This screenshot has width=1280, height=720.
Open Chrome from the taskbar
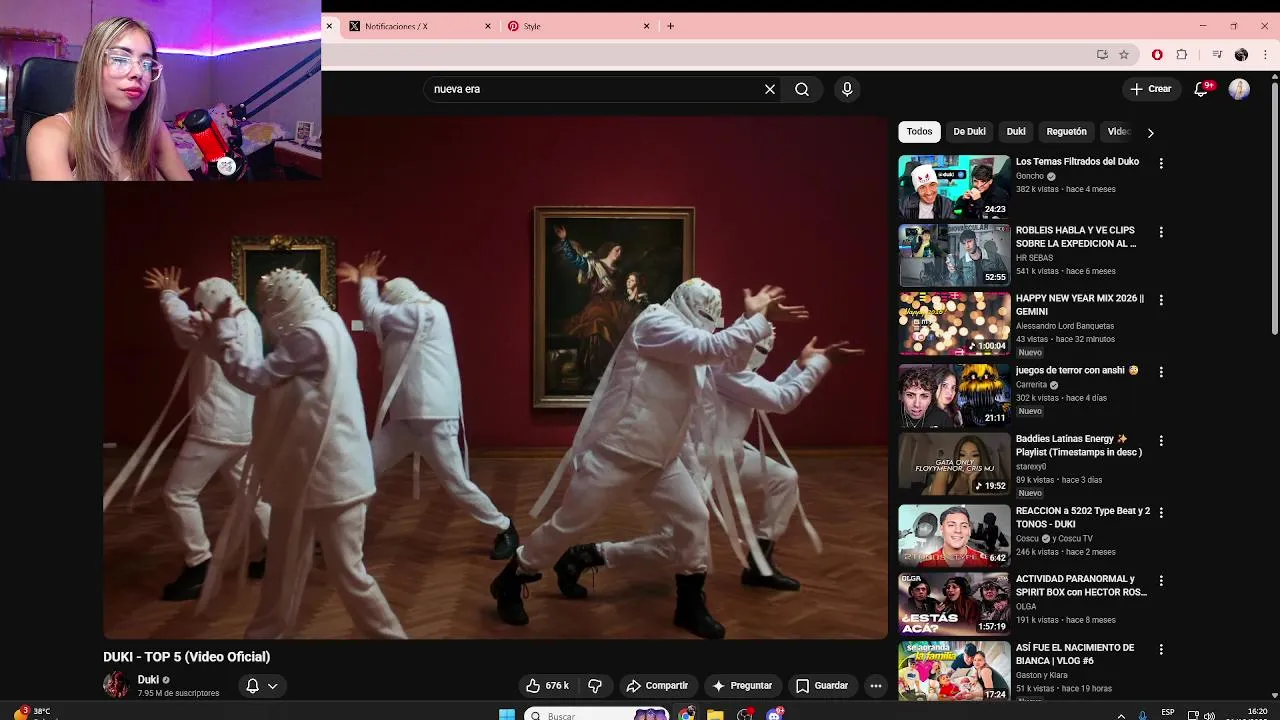[686, 714]
